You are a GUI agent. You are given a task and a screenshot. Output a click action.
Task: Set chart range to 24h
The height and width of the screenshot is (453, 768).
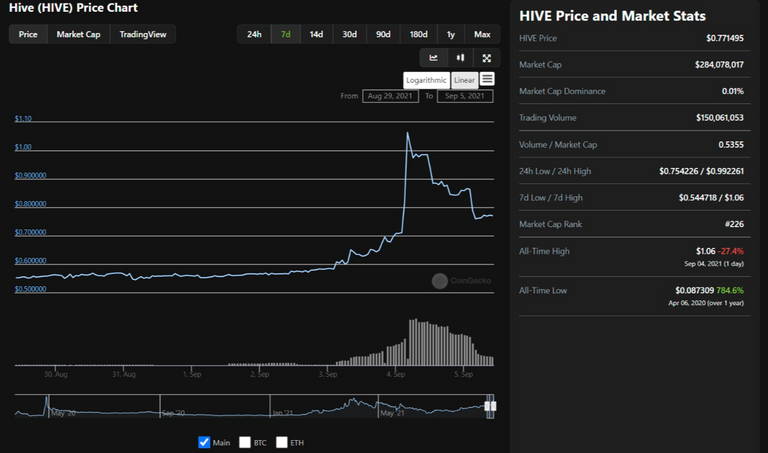[x=254, y=34]
